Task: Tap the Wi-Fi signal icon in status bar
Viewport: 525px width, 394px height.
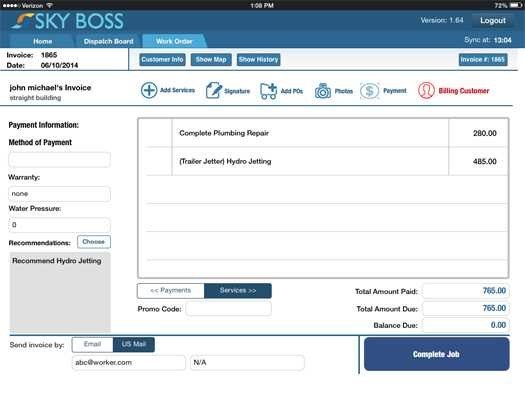Action: [x=50, y=5]
